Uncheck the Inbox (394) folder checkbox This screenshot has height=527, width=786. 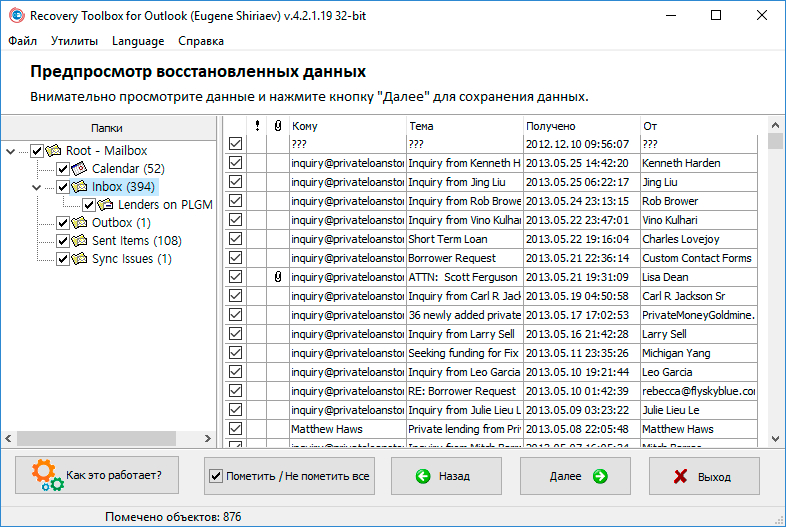tap(63, 187)
